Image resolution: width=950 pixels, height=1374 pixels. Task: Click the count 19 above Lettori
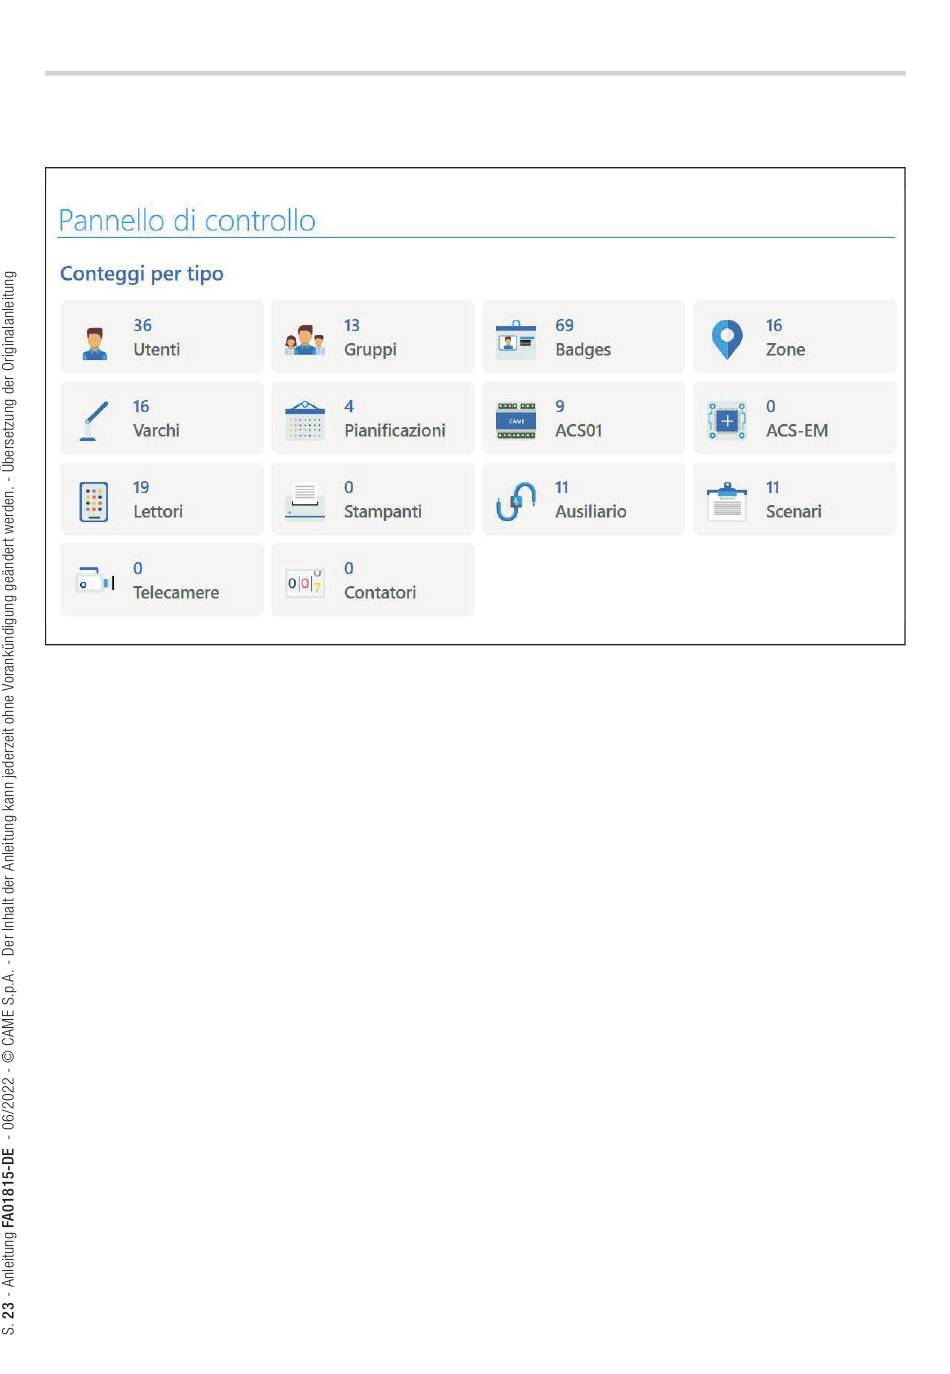141,488
